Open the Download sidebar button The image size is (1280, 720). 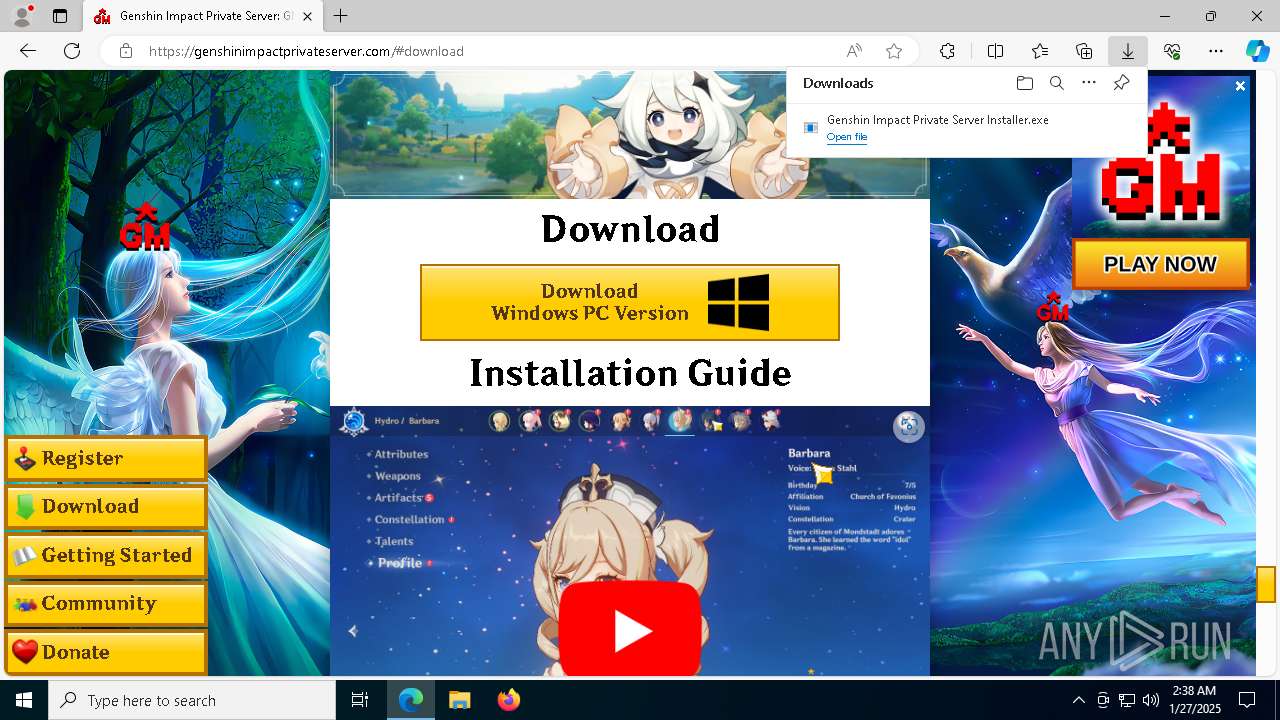point(106,507)
